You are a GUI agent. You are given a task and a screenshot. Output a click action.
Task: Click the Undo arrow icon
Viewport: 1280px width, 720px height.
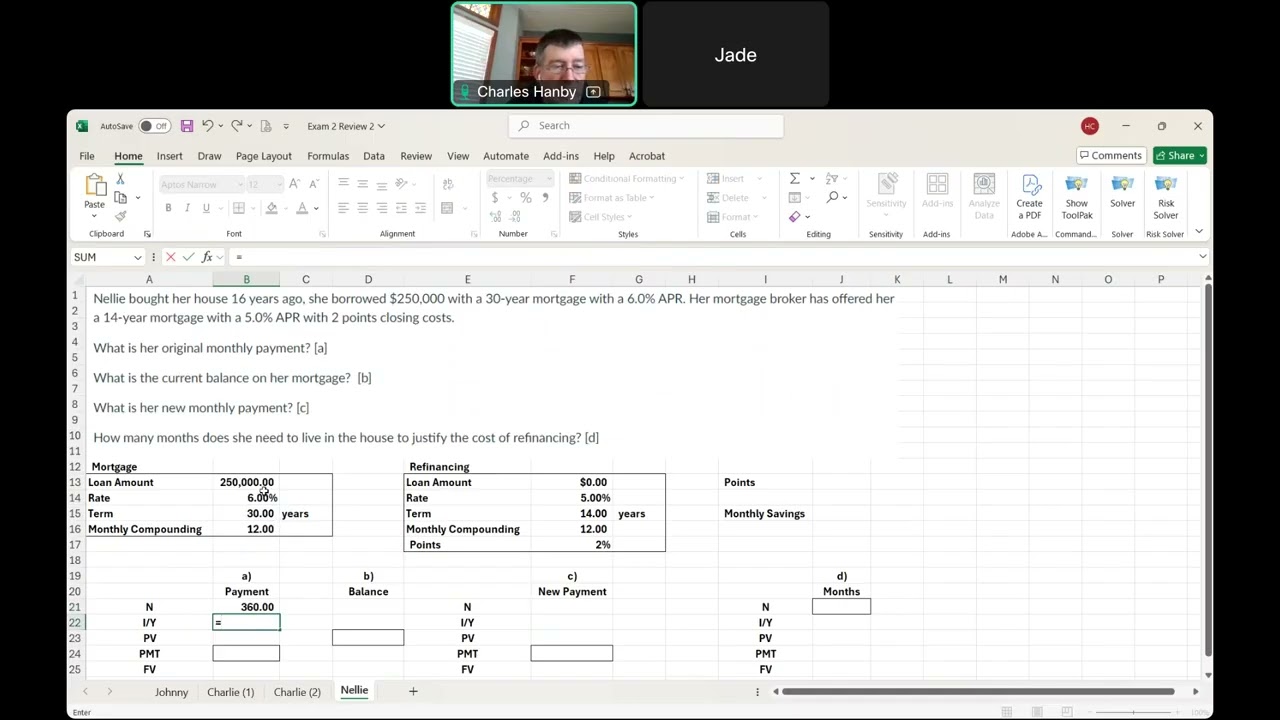tap(207, 126)
